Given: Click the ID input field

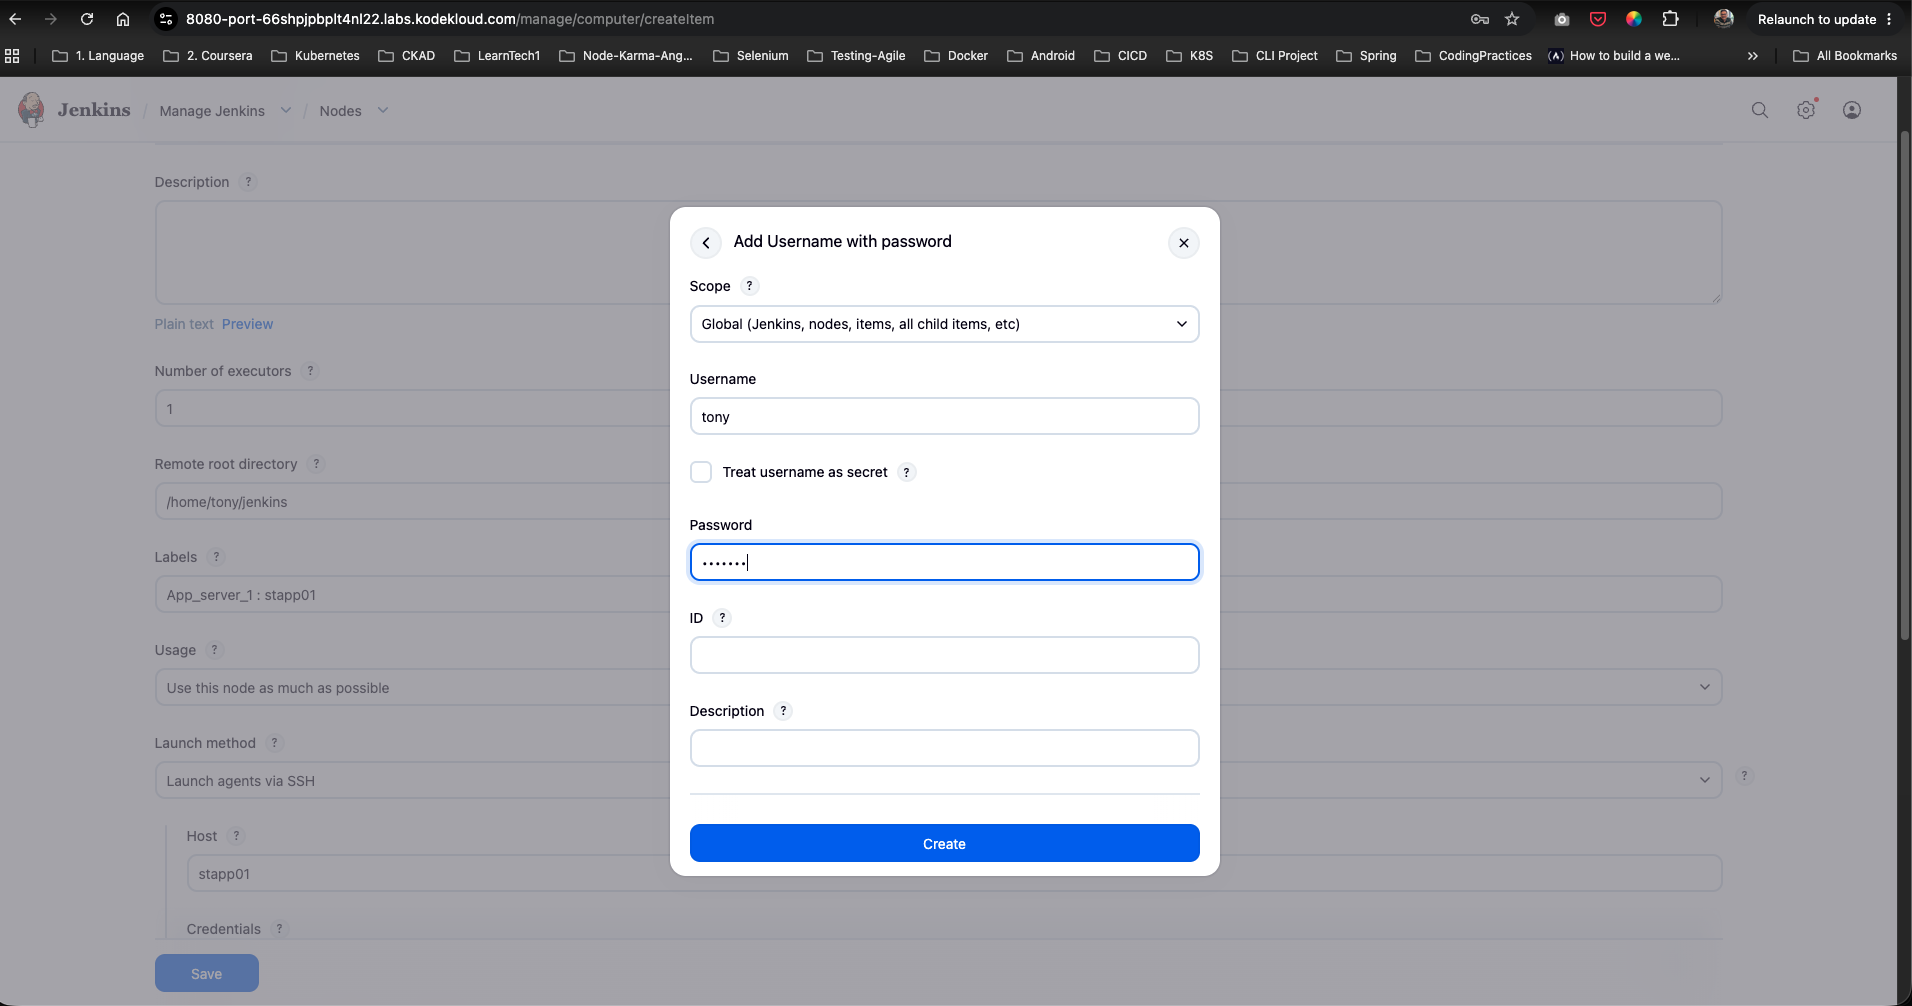Looking at the screenshot, I should click(944, 655).
